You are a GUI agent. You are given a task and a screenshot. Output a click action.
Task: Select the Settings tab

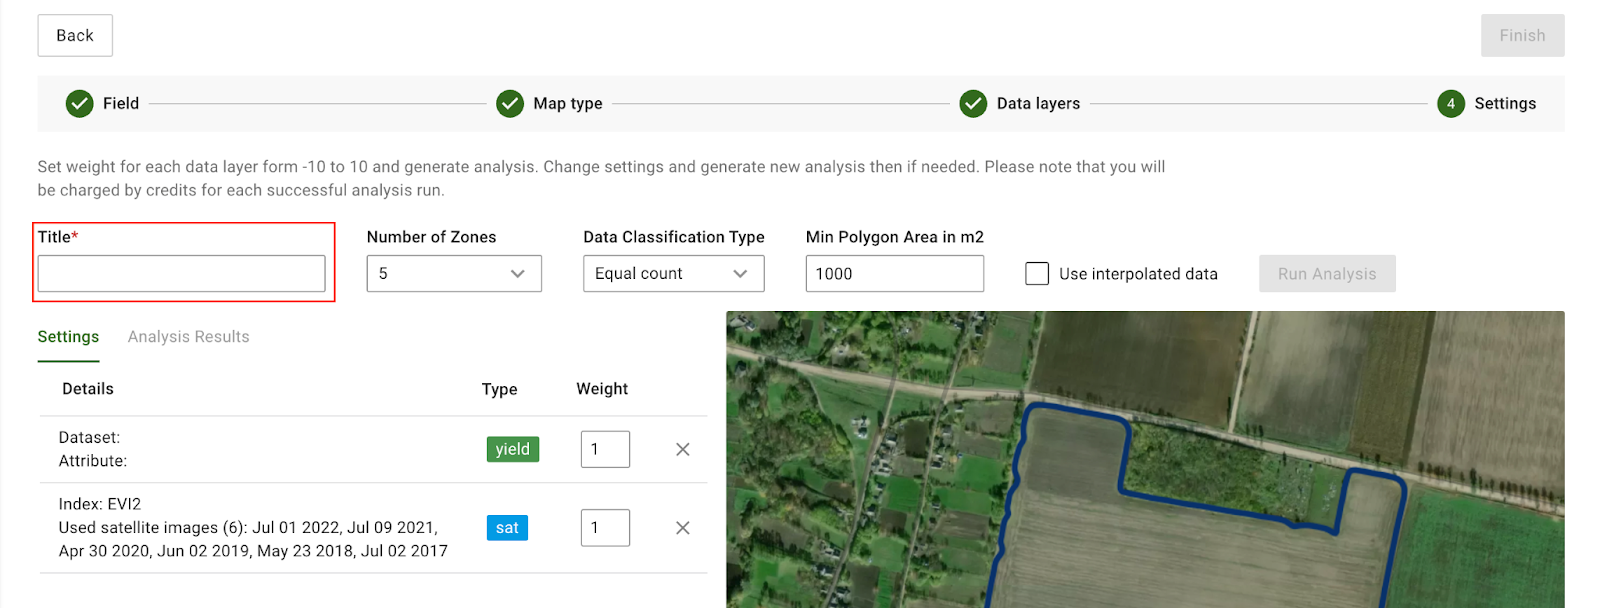(x=68, y=337)
